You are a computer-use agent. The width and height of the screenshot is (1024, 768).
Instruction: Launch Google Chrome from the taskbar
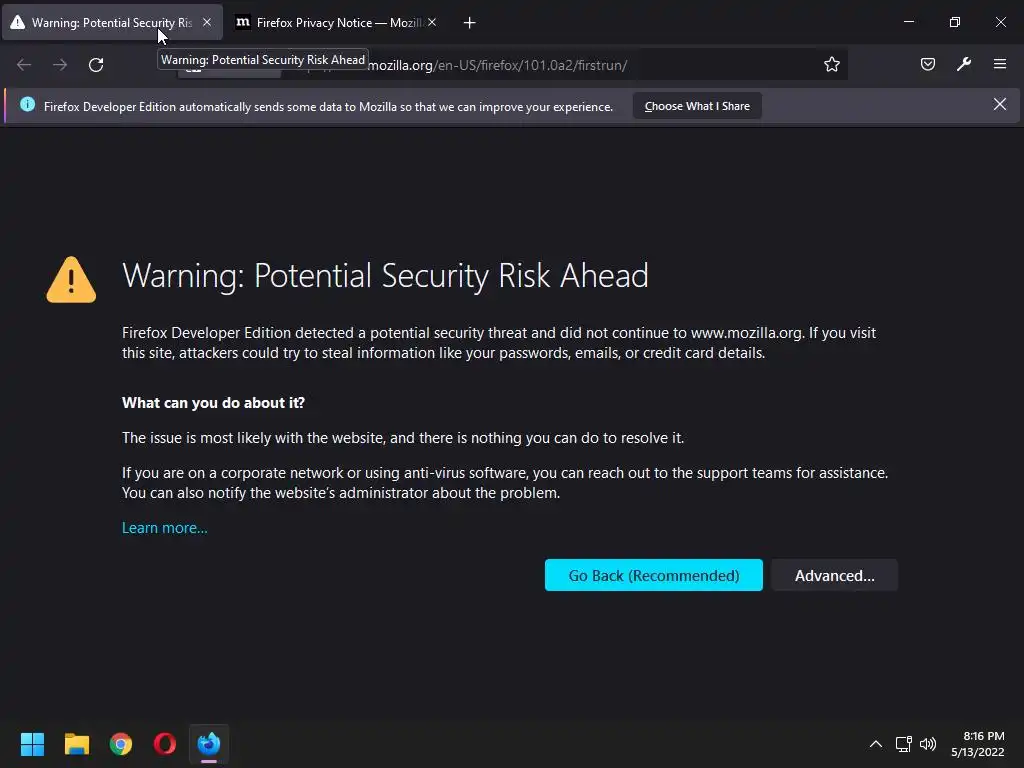(x=121, y=744)
